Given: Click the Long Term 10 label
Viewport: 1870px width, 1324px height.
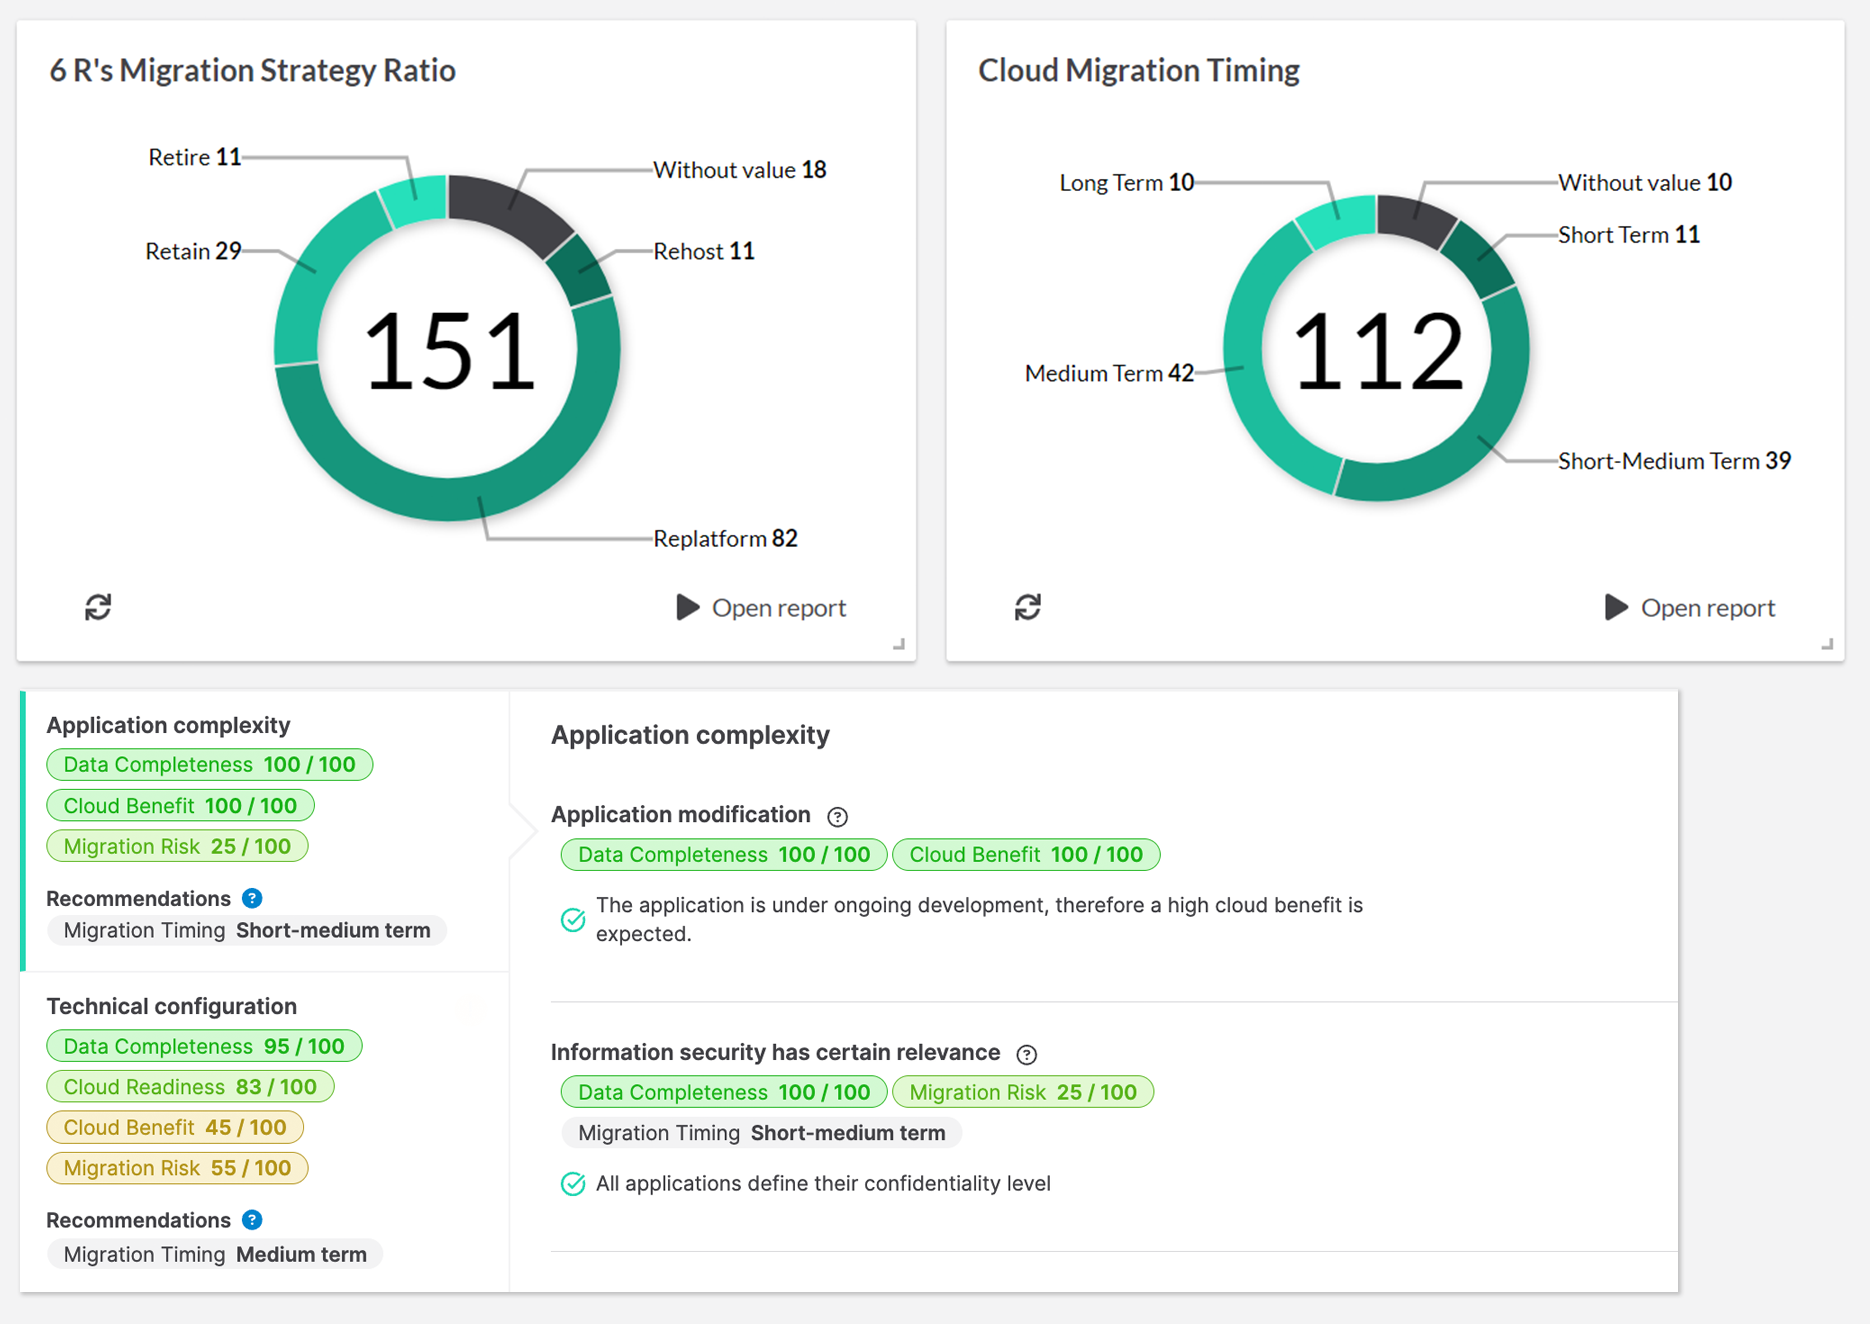Looking at the screenshot, I should click(1127, 182).
